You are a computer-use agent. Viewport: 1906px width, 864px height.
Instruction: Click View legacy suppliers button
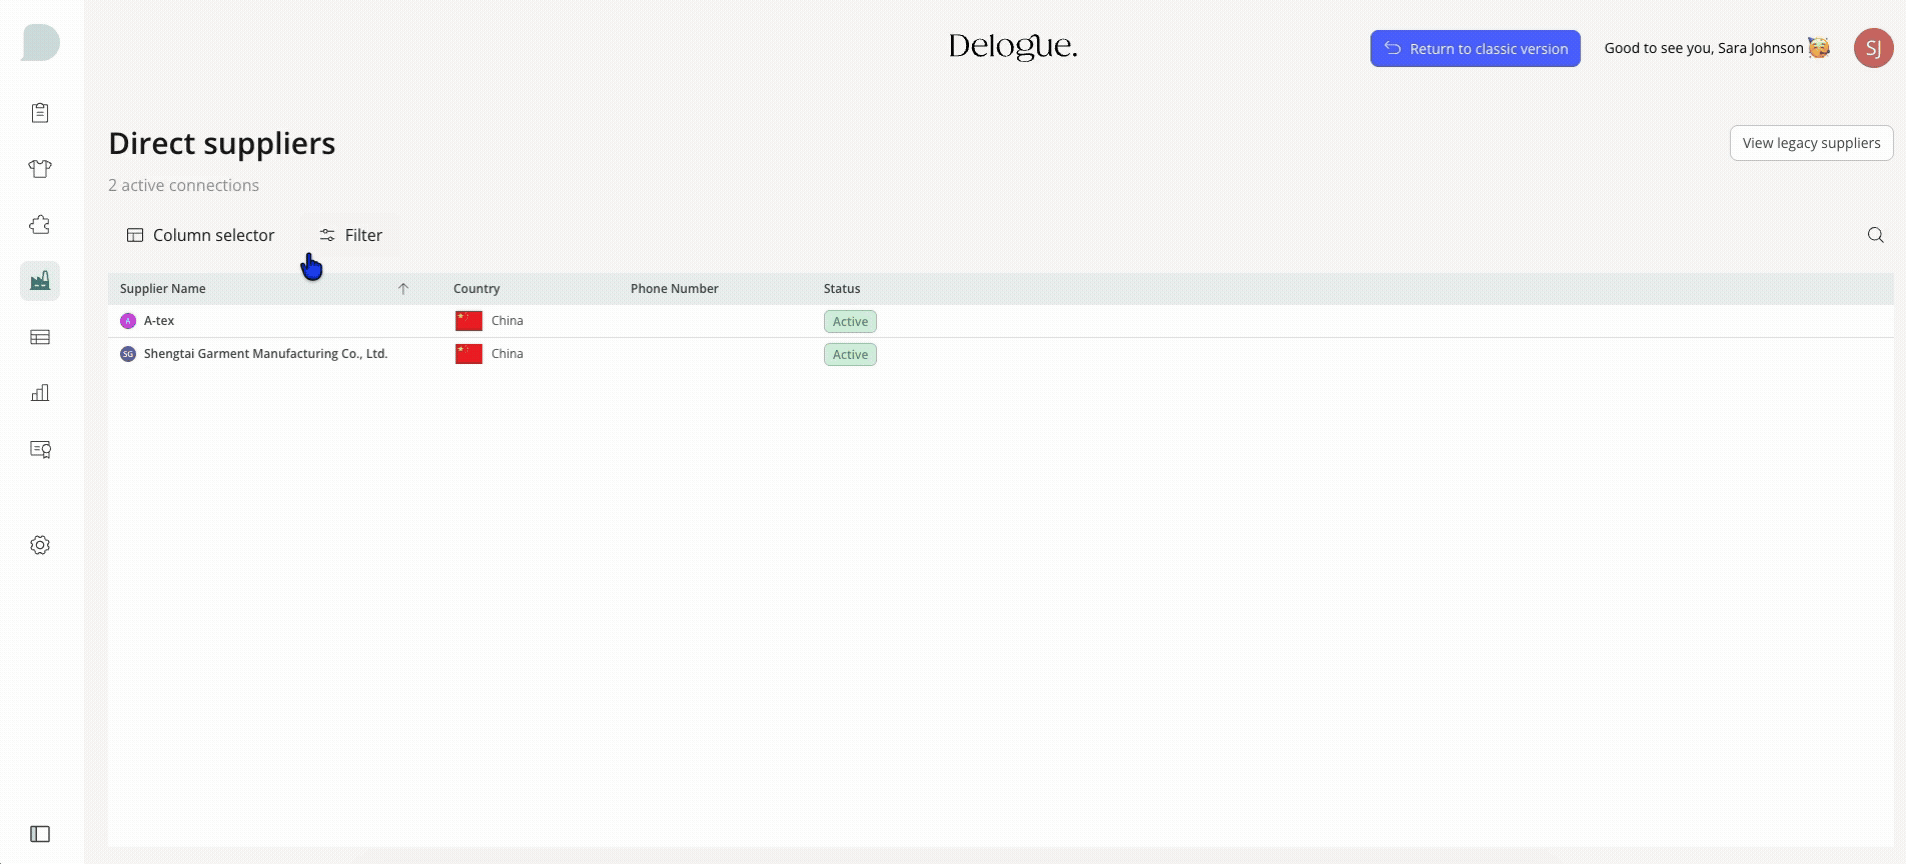point(1810,143)
